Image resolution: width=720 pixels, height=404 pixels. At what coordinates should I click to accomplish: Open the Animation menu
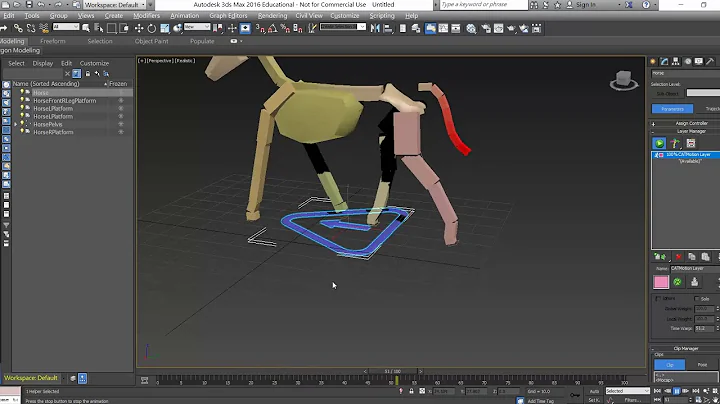click(x=185, y=16)
